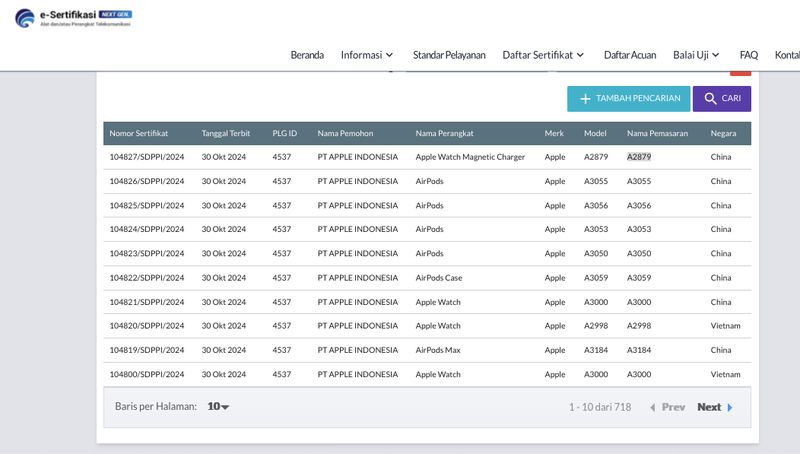Open the Kontak menu item
Screen dimensions: 800x454
(x=787, y=55)
